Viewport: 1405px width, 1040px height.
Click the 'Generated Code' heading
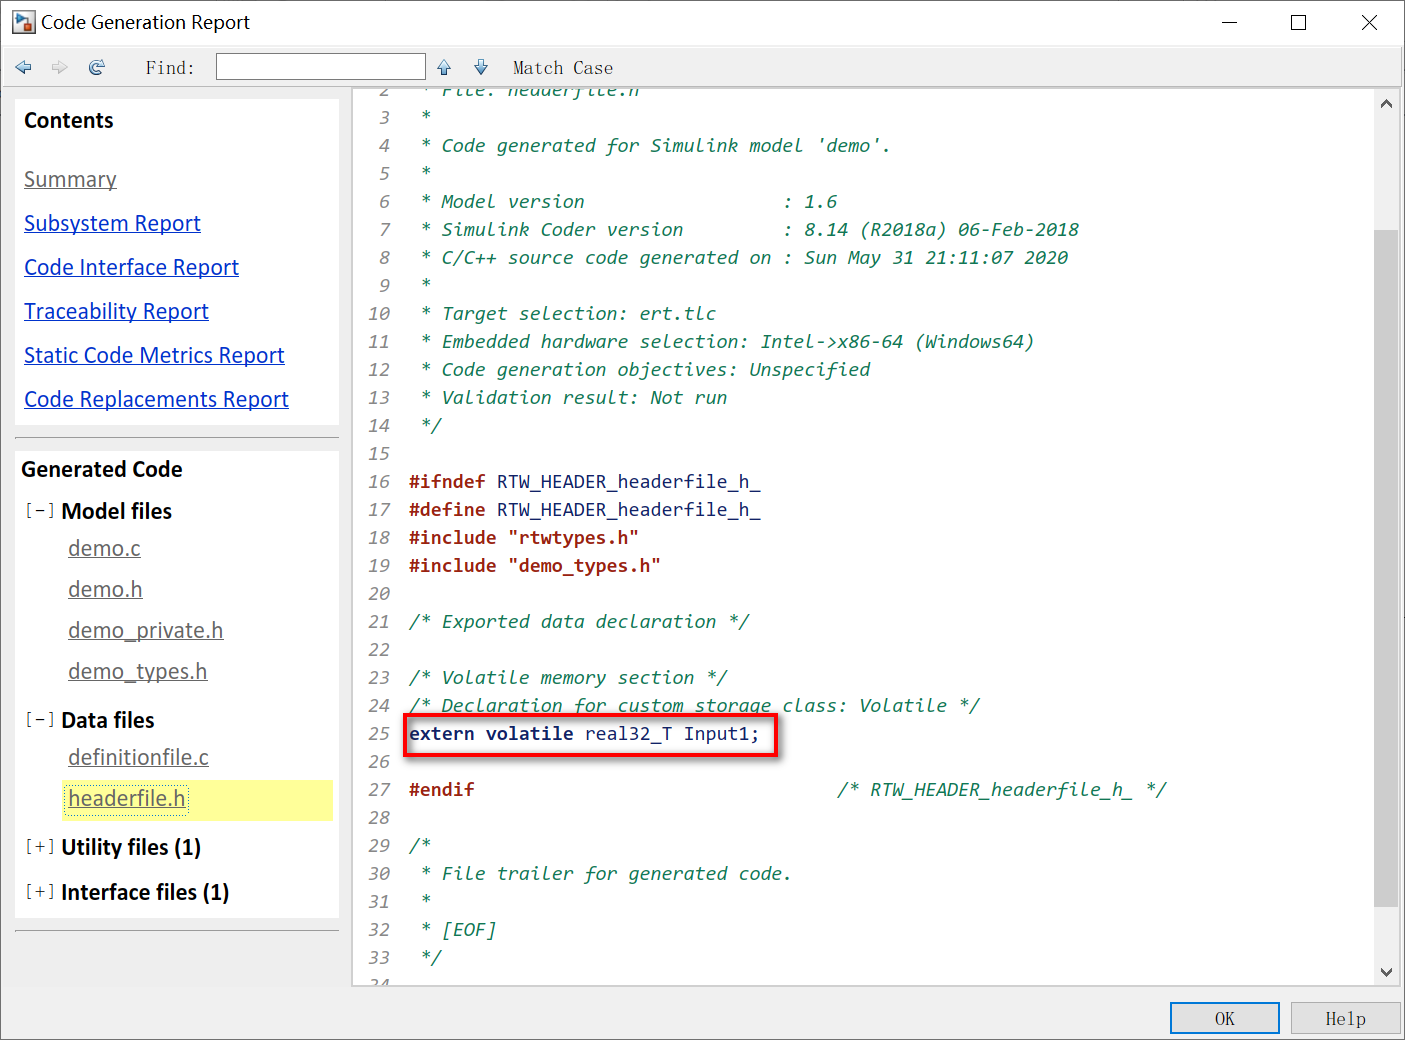point(102,470)
